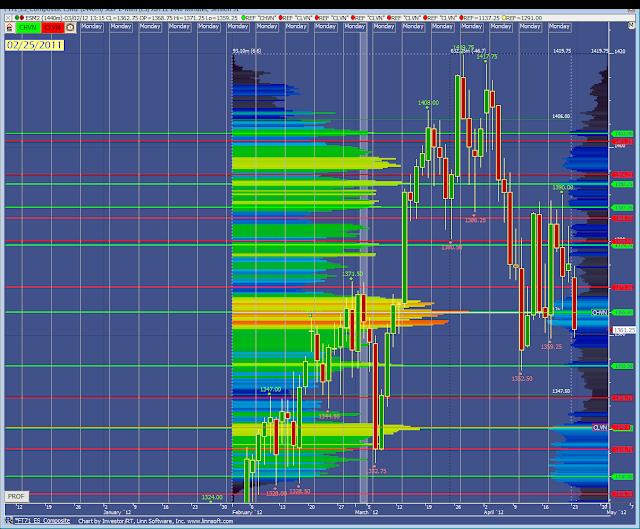
Task: Click the 1347.00 green price label
Action: tap(270, 389)
